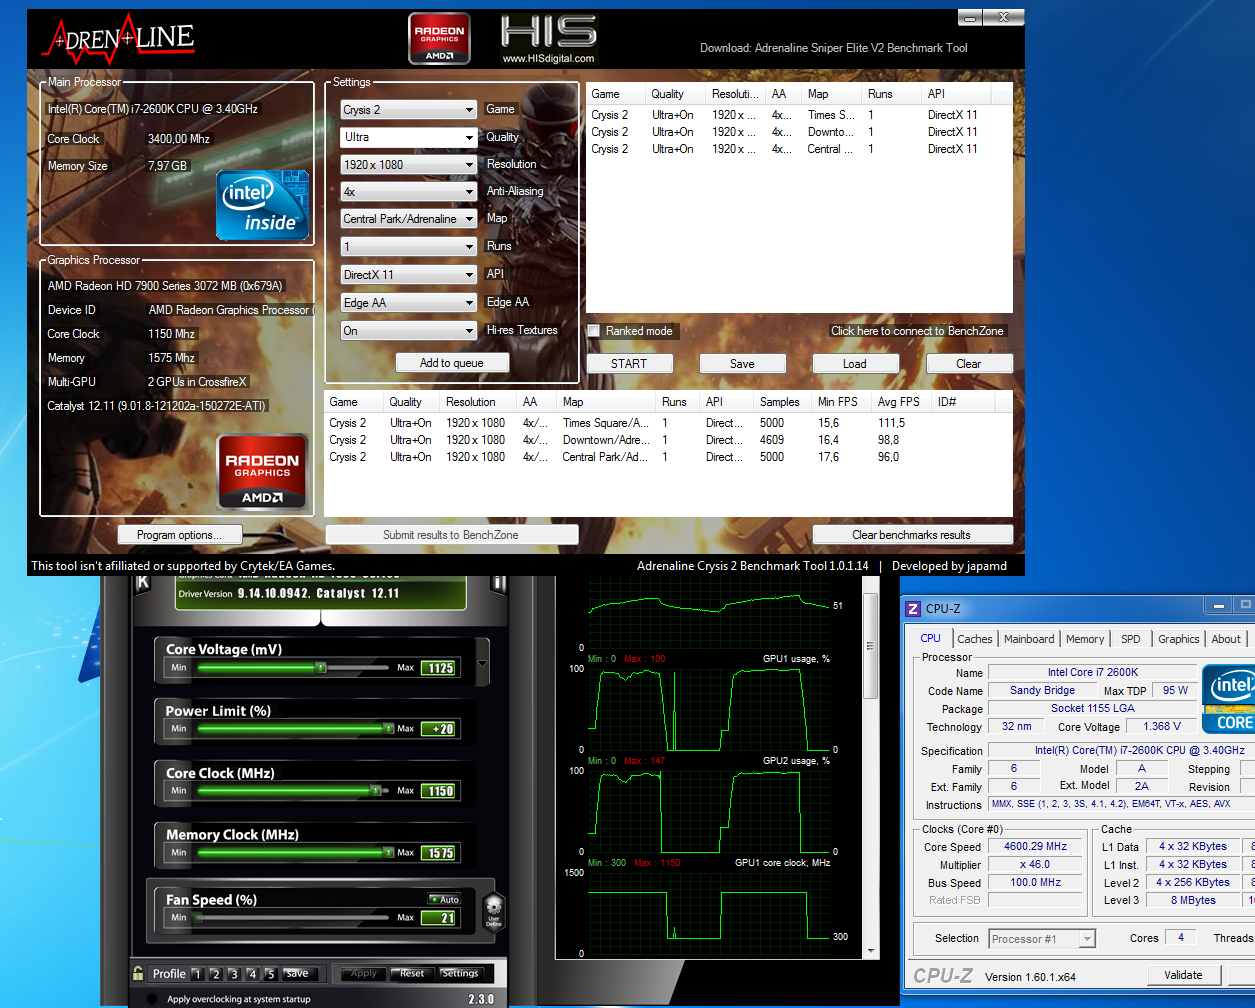Open the Adrenaline Sniper Elite V2 download link
Screen dimensions: 1255x1008
[x=834, y=48]
